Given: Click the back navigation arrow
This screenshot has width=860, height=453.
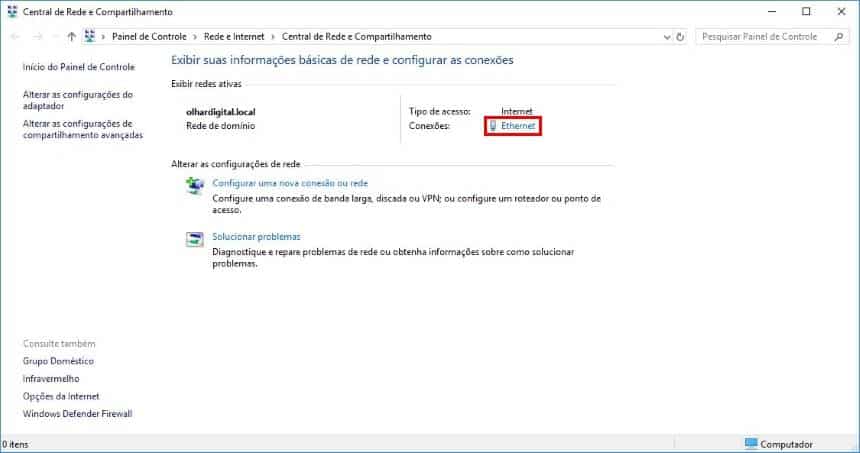Looking at the screenshot, I should click(15, 36).
